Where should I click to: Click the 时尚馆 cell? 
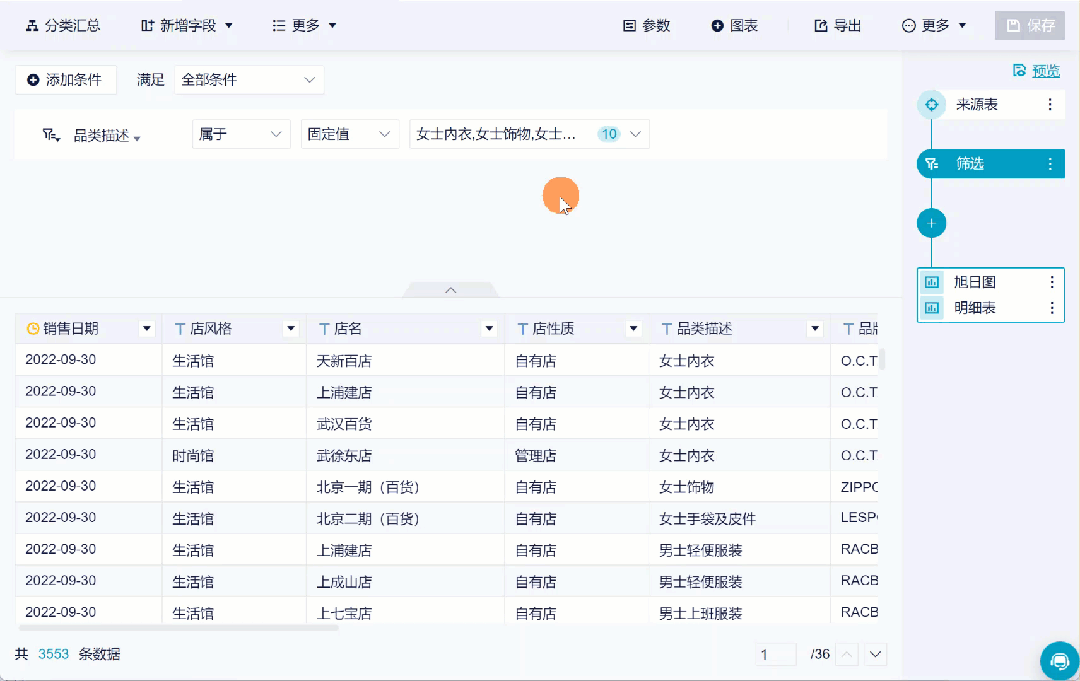(x=193, y=456)
